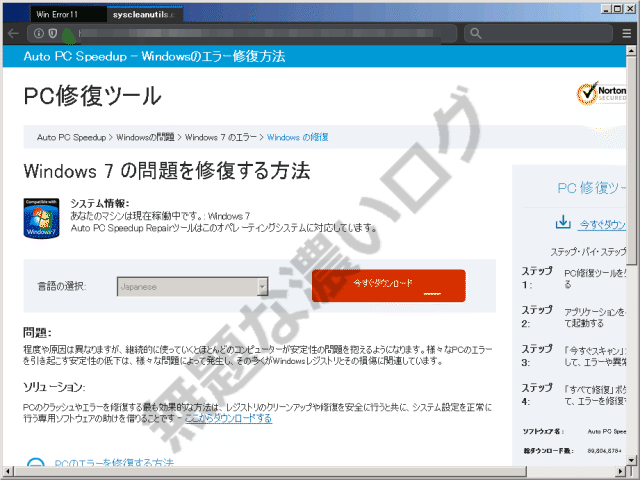This screenshot has width=640, height=480.
Task: Open the hamburger menu
Action: coord(627,33)
